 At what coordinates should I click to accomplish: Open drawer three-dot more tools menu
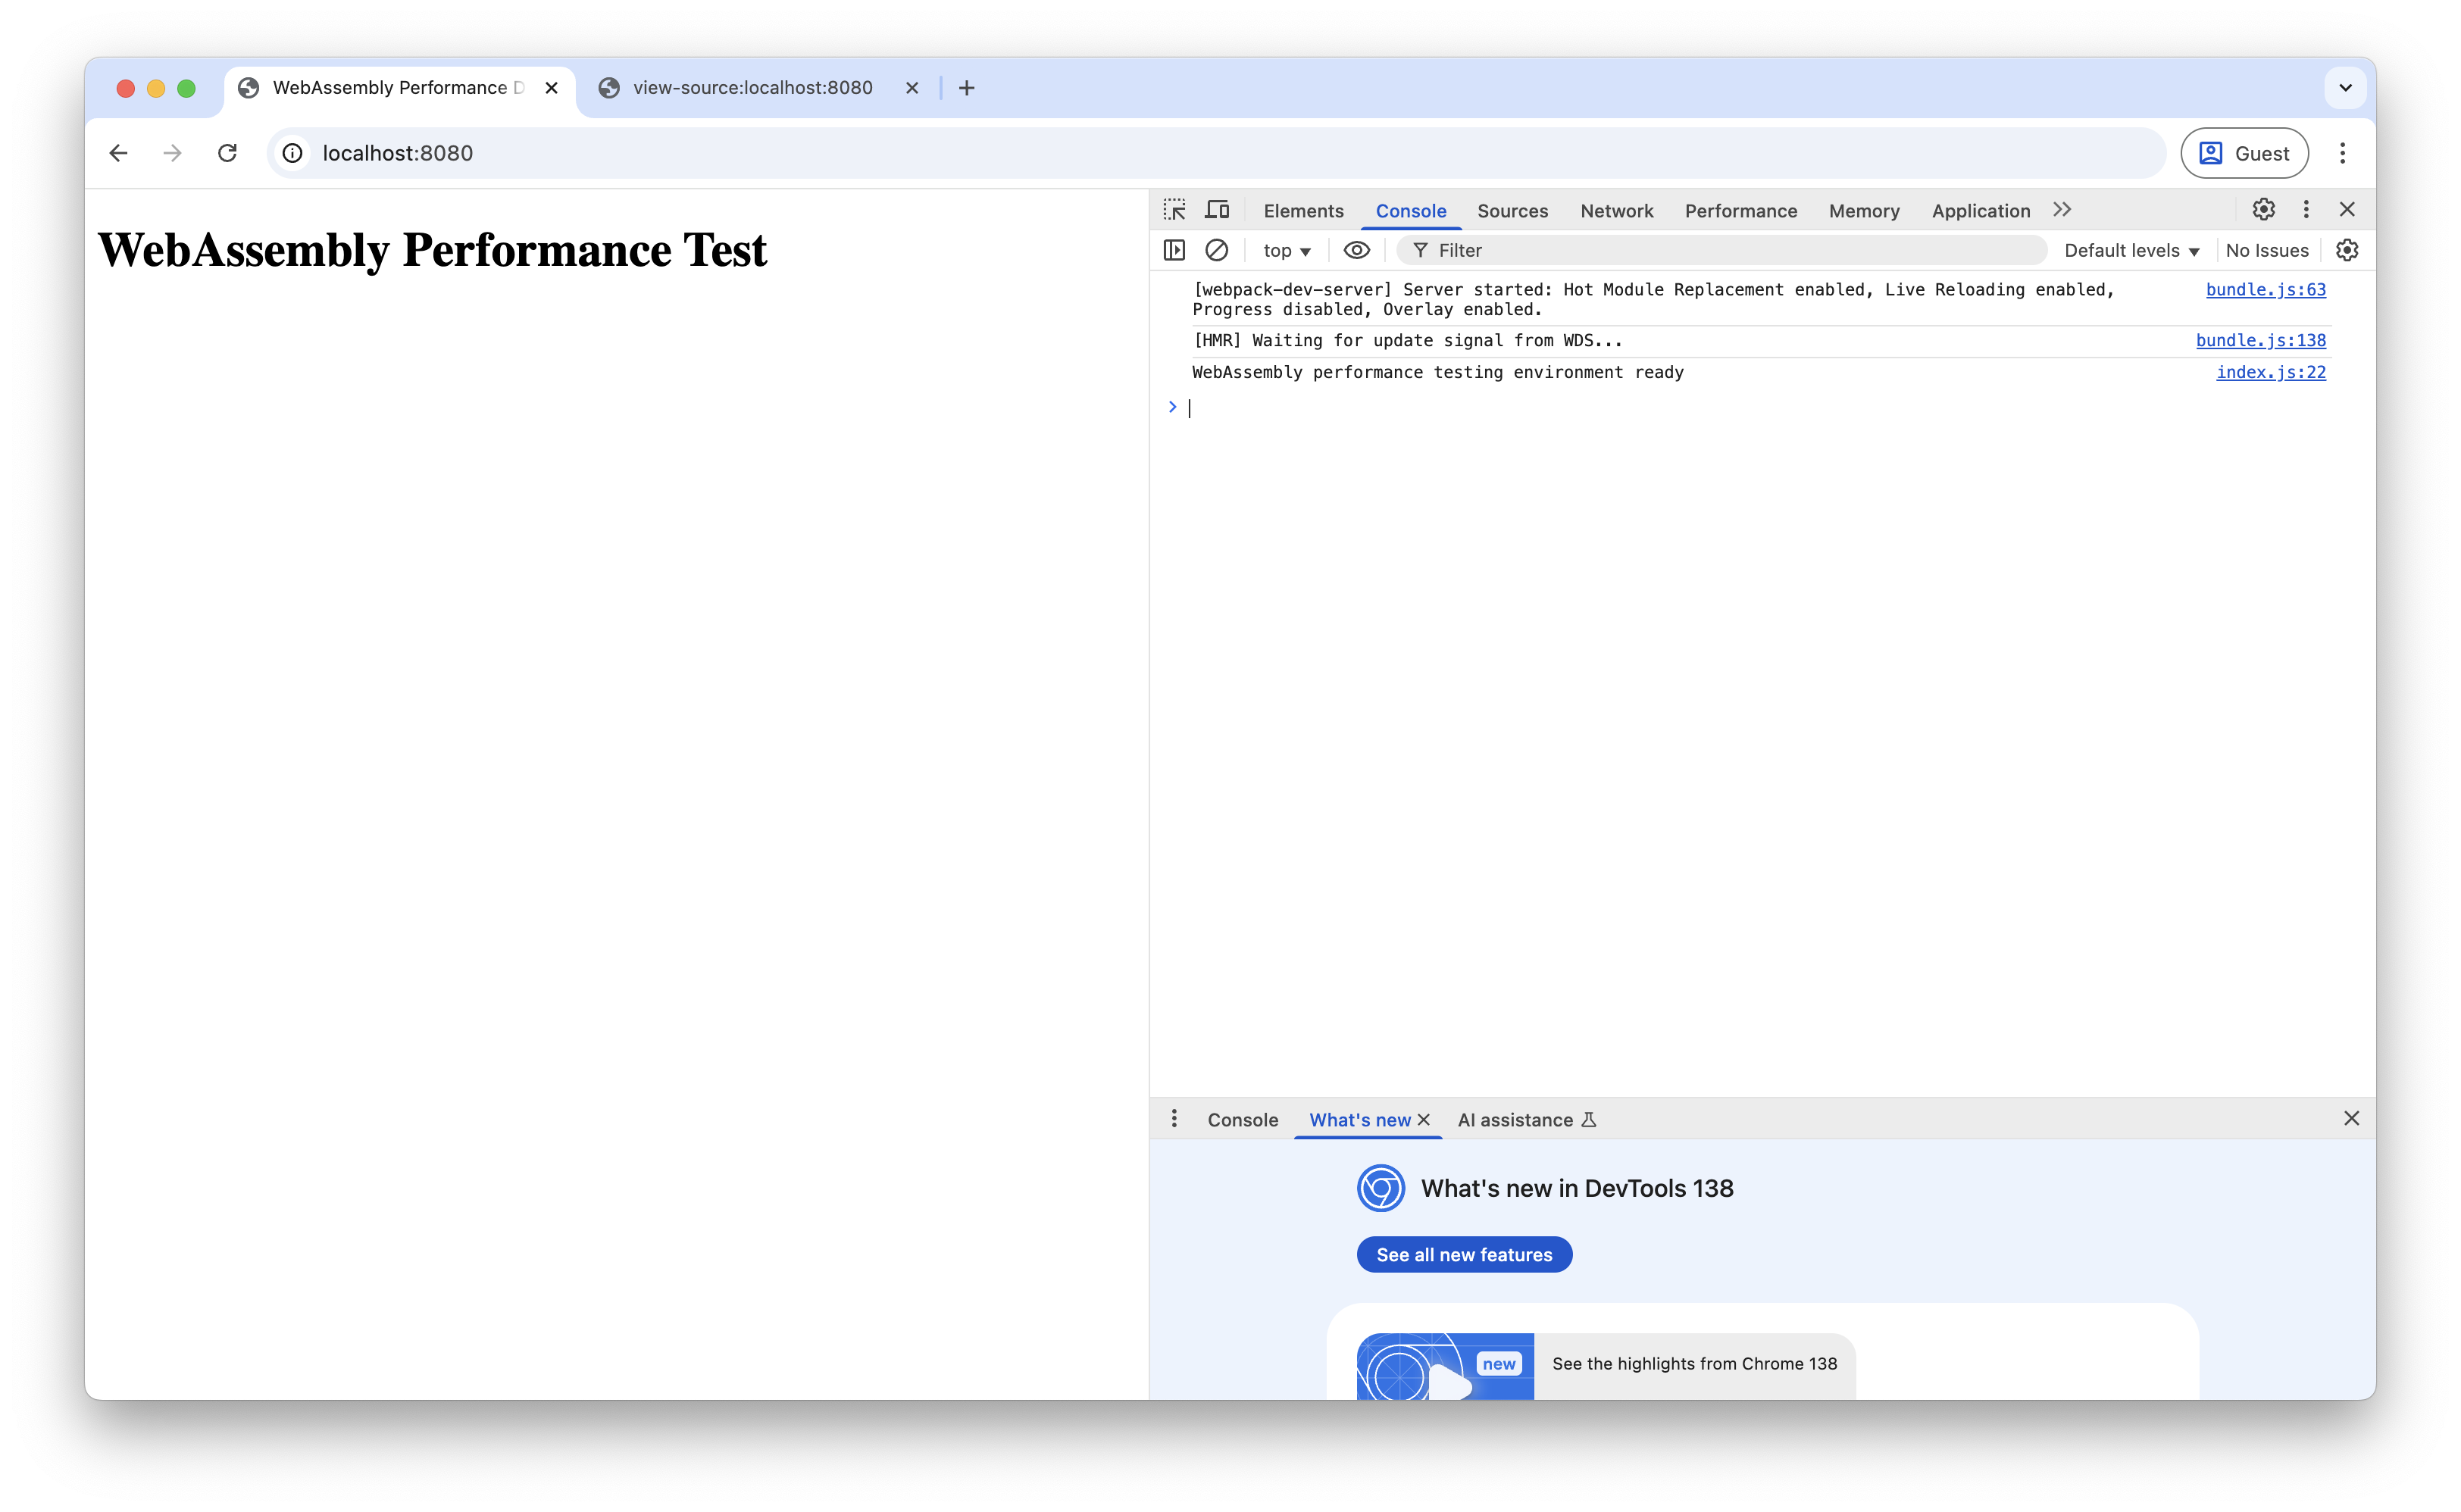click(1174, 1119)
